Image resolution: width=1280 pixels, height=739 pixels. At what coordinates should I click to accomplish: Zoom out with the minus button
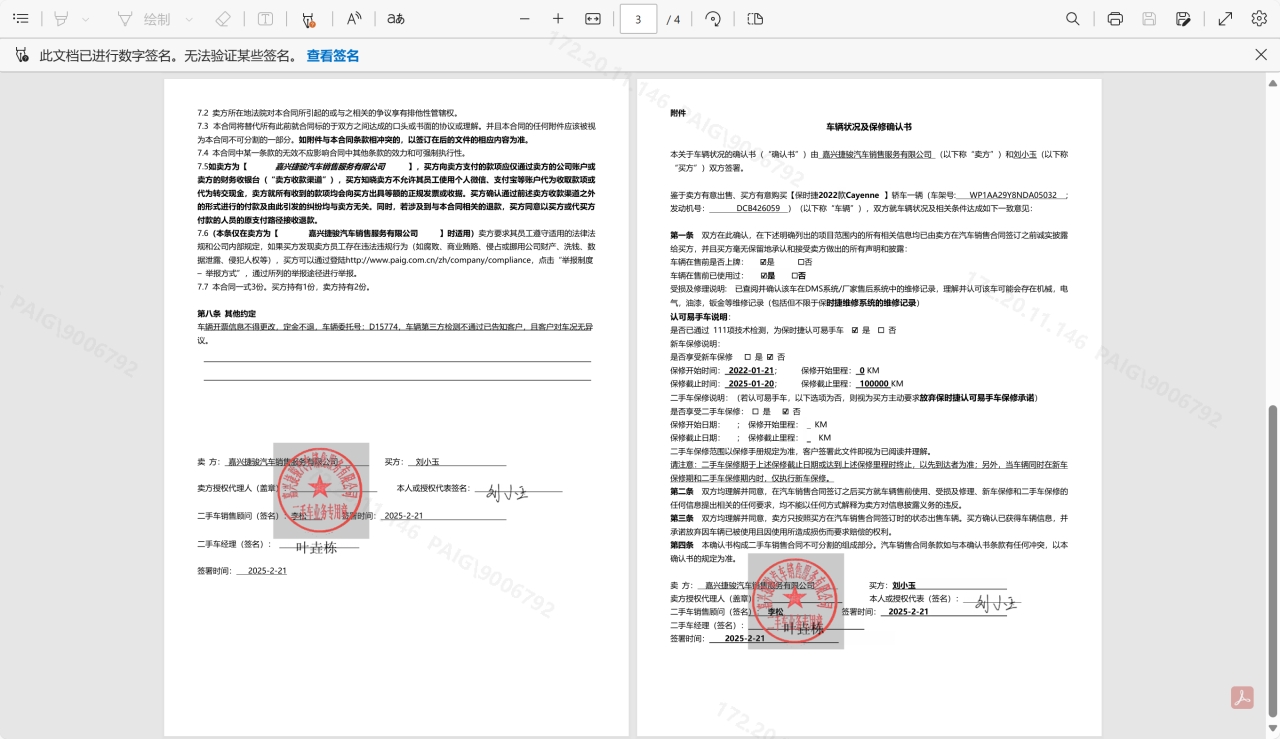pos(525,19)
